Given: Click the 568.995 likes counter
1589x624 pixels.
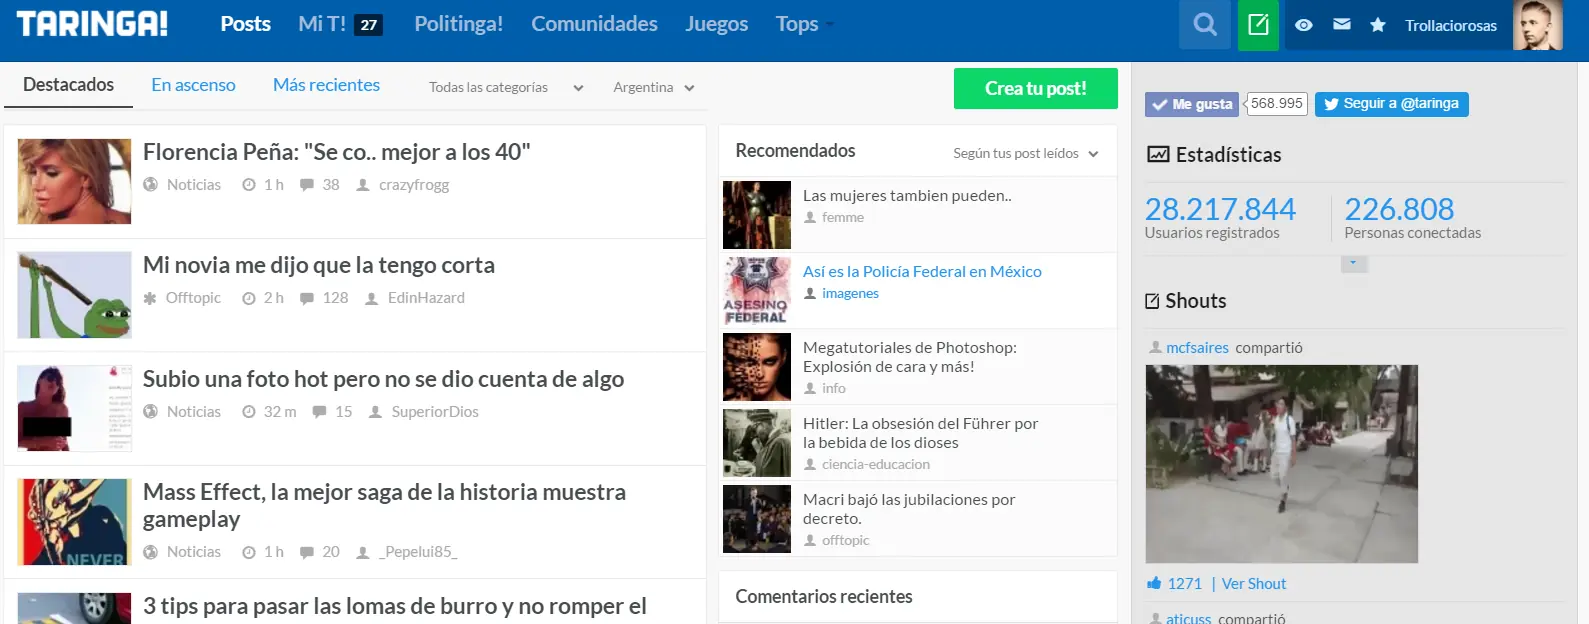Looking at the screenshot, I should click(x=1276, y=104).
